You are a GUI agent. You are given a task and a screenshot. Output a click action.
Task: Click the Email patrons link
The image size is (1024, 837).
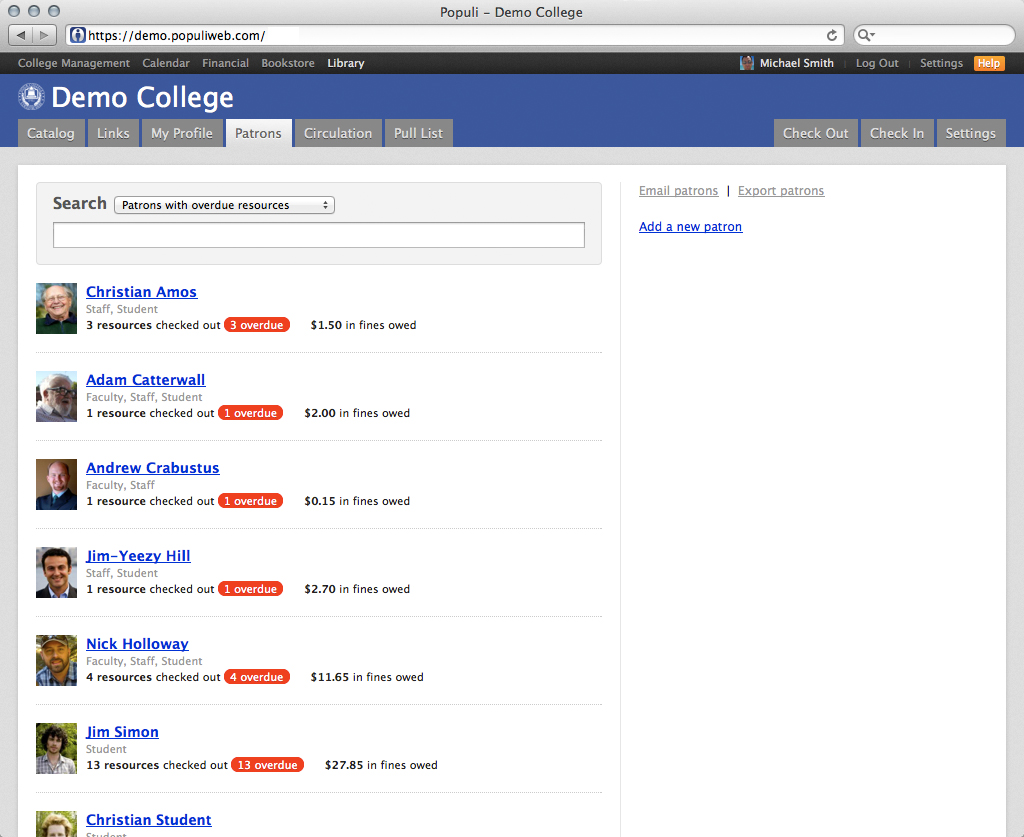pos(679,191)
